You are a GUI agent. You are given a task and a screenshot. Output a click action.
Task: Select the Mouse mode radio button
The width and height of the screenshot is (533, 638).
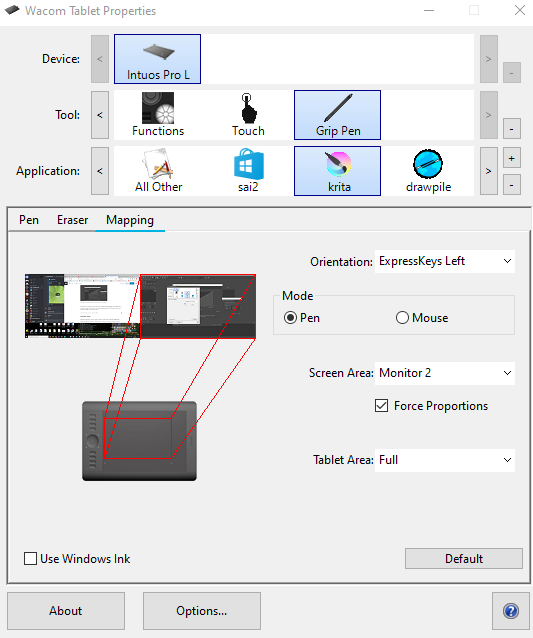[402, 318]
